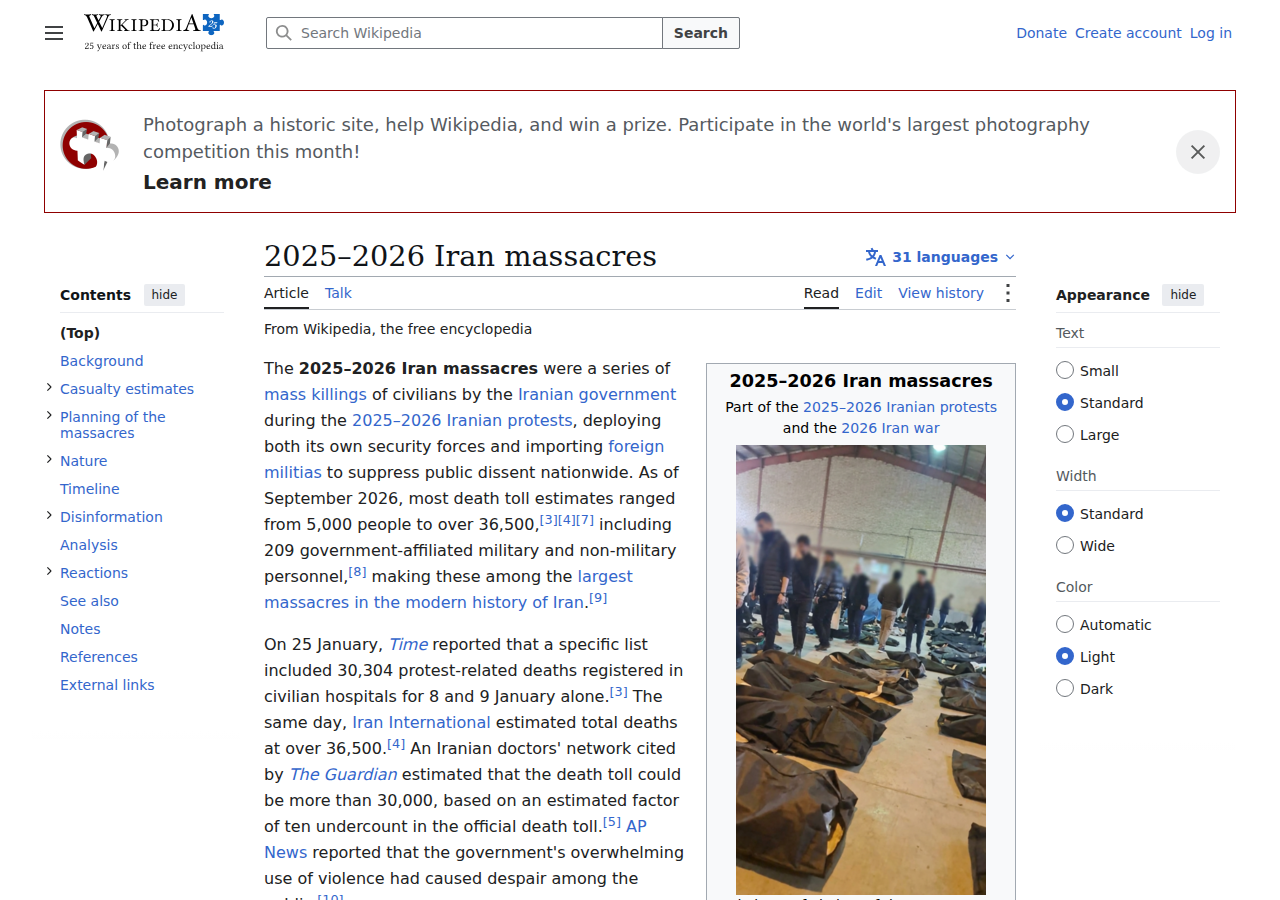Image resolution: width=1280 pixels, height=900 pixels.
Task: Select the Article tab
Action: [286, 293]
